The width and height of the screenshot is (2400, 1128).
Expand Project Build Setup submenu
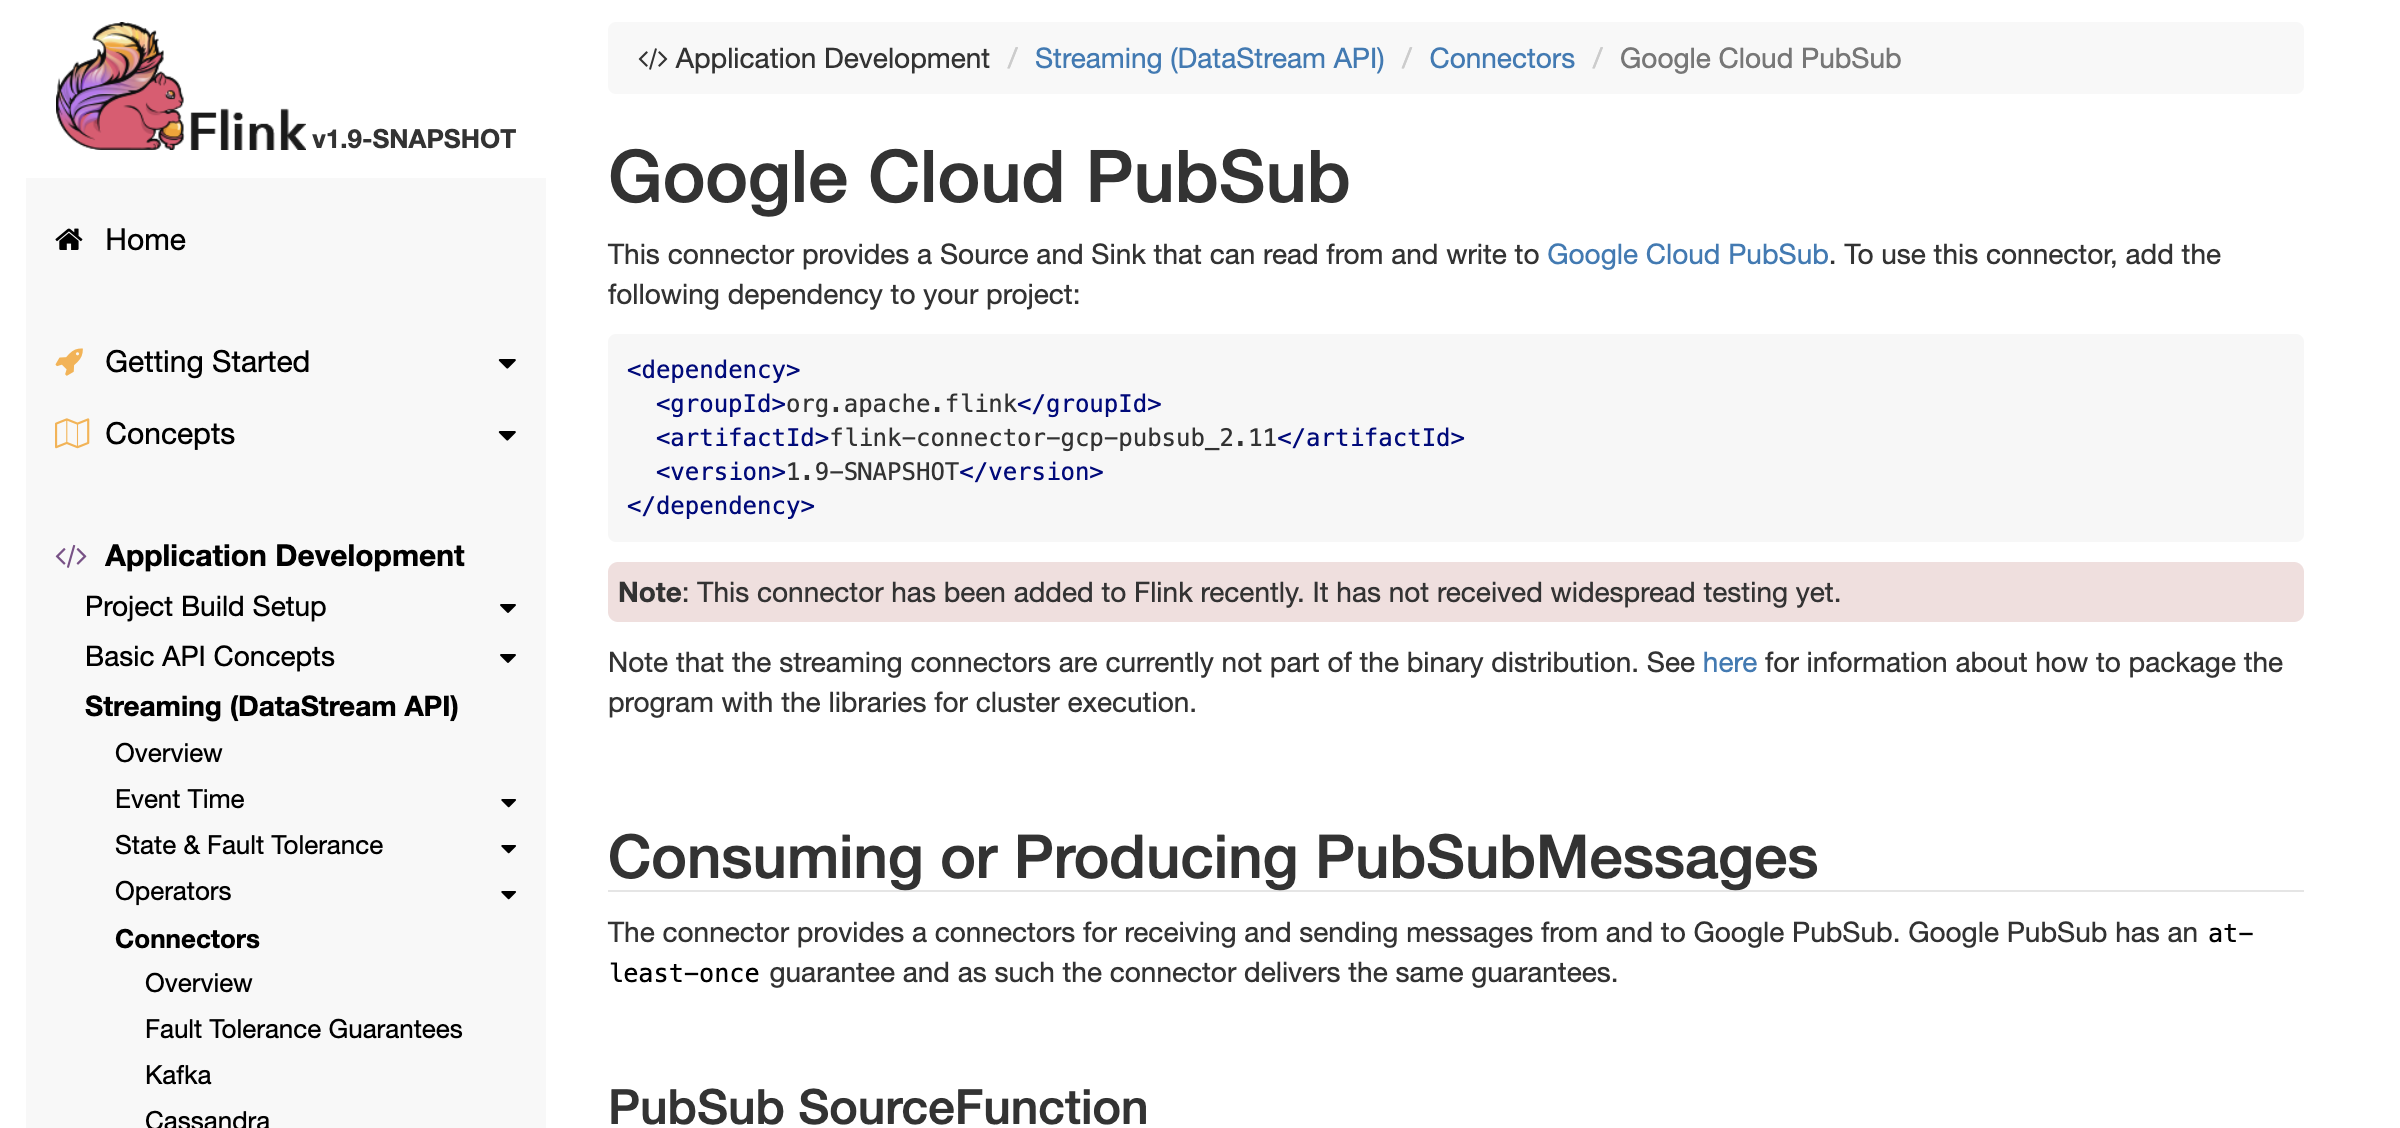[507, 608]
